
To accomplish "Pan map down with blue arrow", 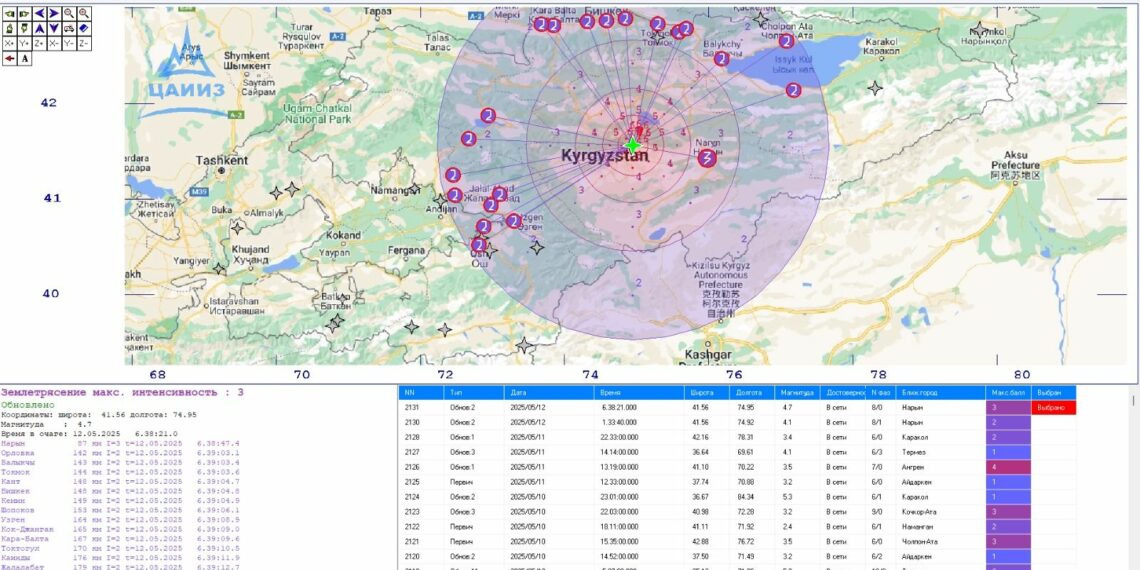I will pyautogui.click(x=54, y=28).
